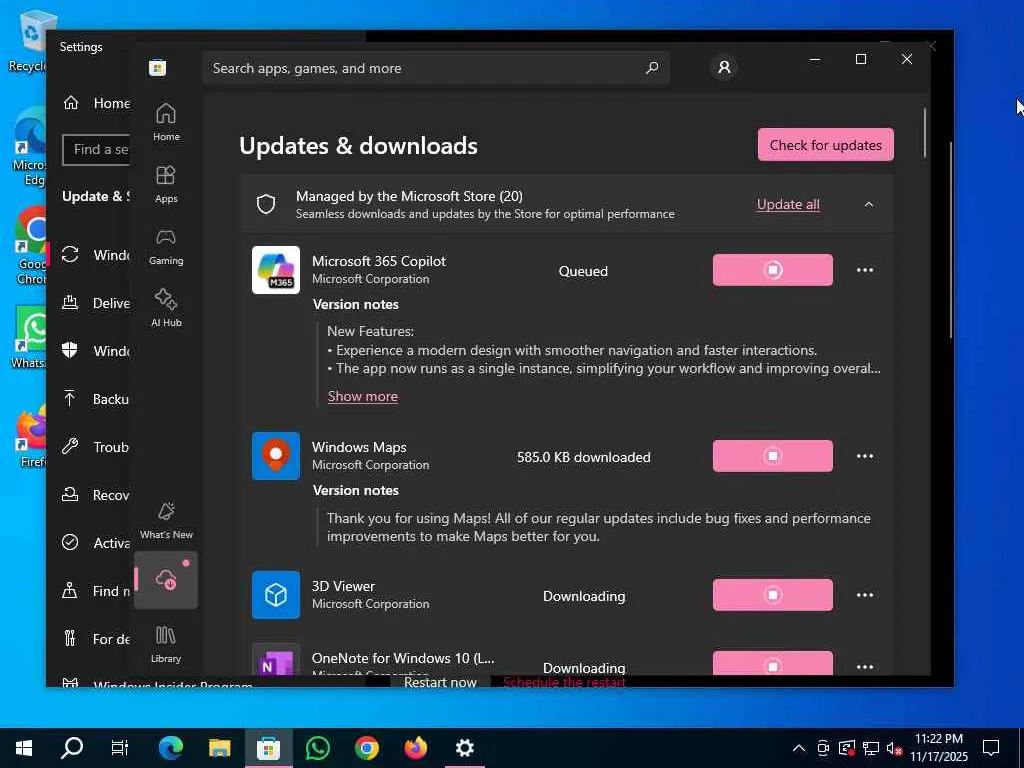The height and width of the screenshot is (768, 1024).
Task: Click the Store page vertical scrollbar
Action: click(925, 133)
